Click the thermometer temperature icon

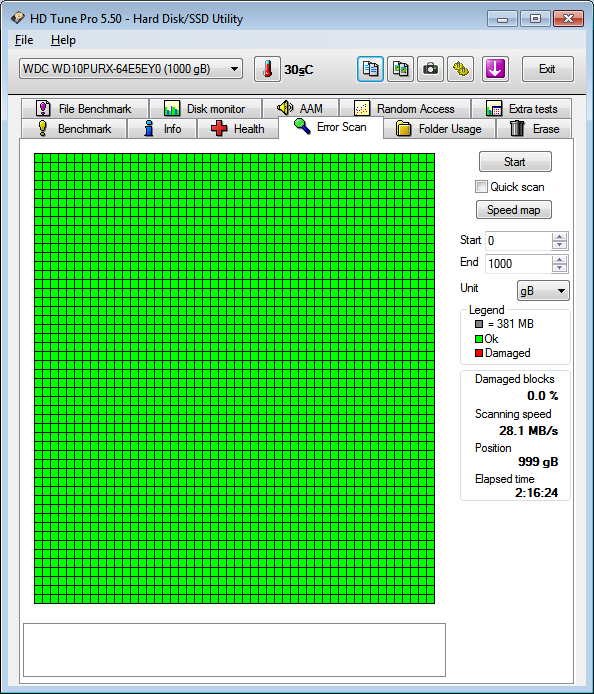pos(267,69)
